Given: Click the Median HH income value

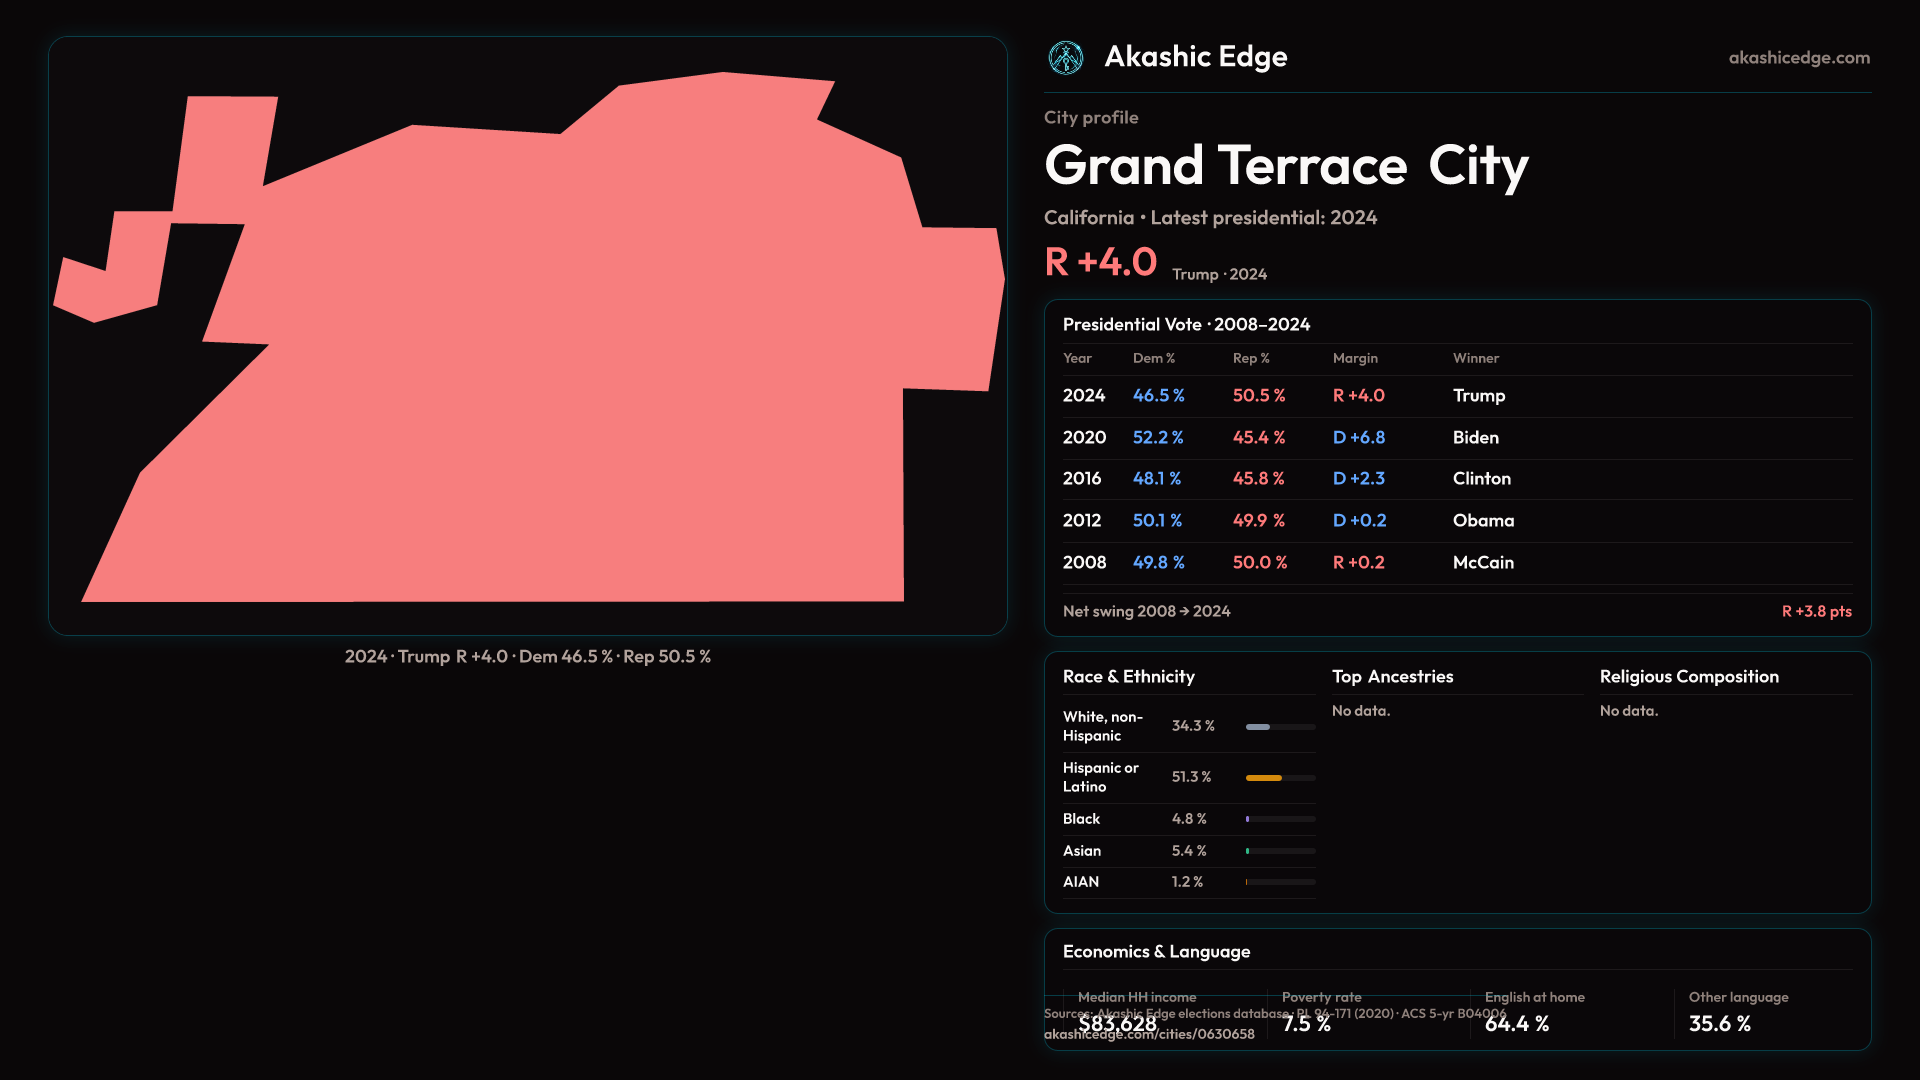Looking at the screenshot, I should 1117,1024.
